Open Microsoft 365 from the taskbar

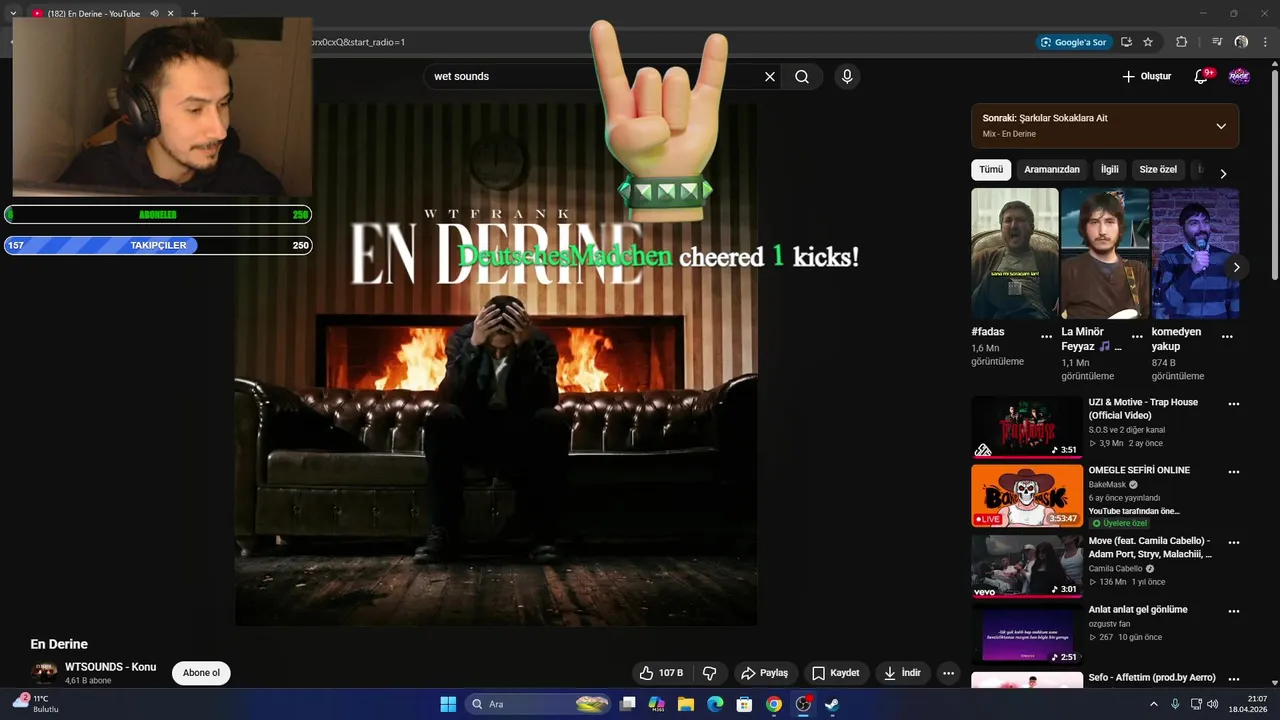(x=657, y=704)
